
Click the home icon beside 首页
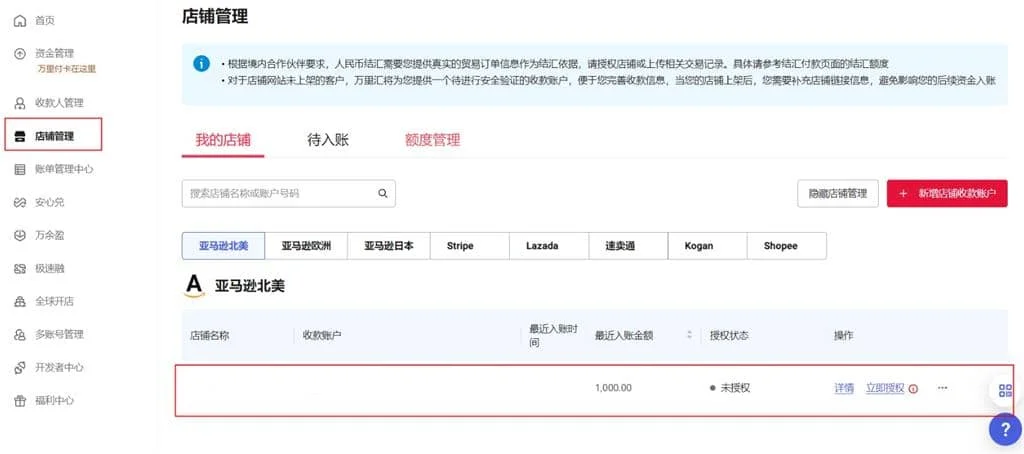(20, 20)
